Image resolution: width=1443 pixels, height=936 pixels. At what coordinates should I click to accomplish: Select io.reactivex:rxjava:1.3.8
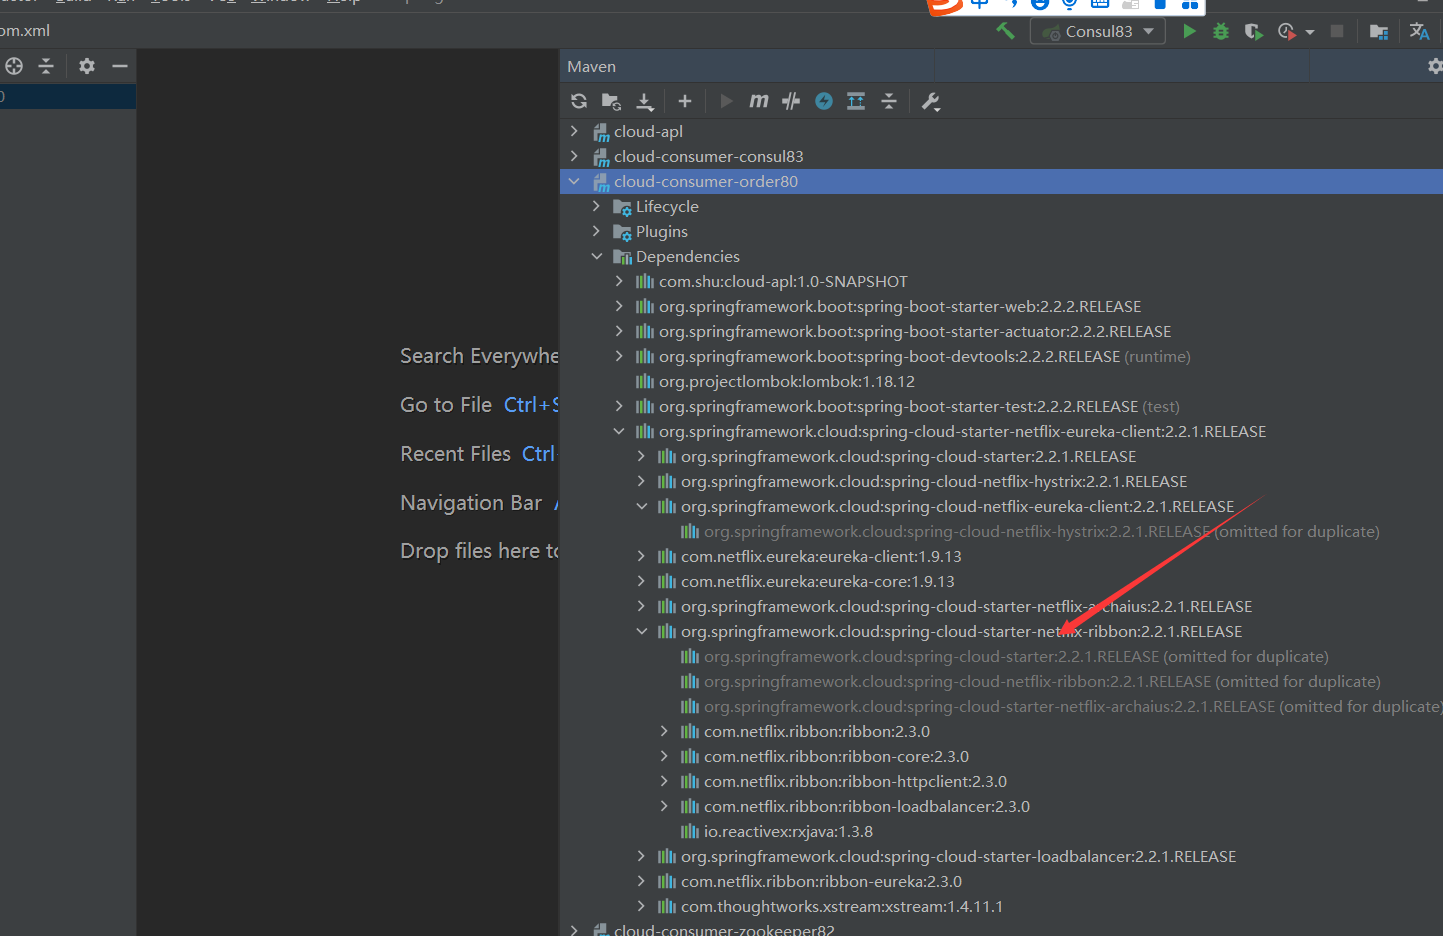coord(788,831)
